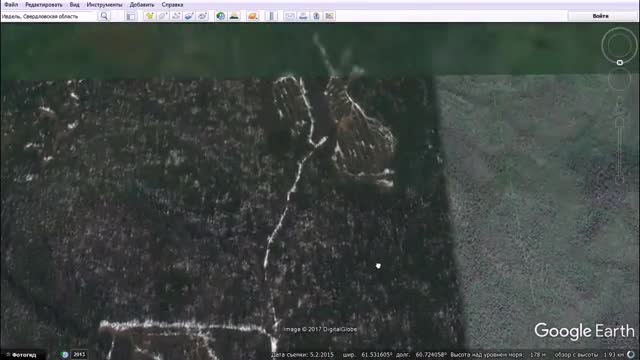
Task: Click the record tour icon
Action: tap(203, 16)
